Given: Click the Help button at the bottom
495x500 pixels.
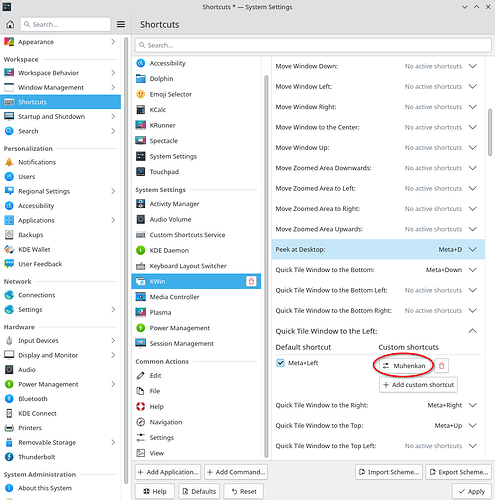Looking at the screenshot, I should click(155, 491).
